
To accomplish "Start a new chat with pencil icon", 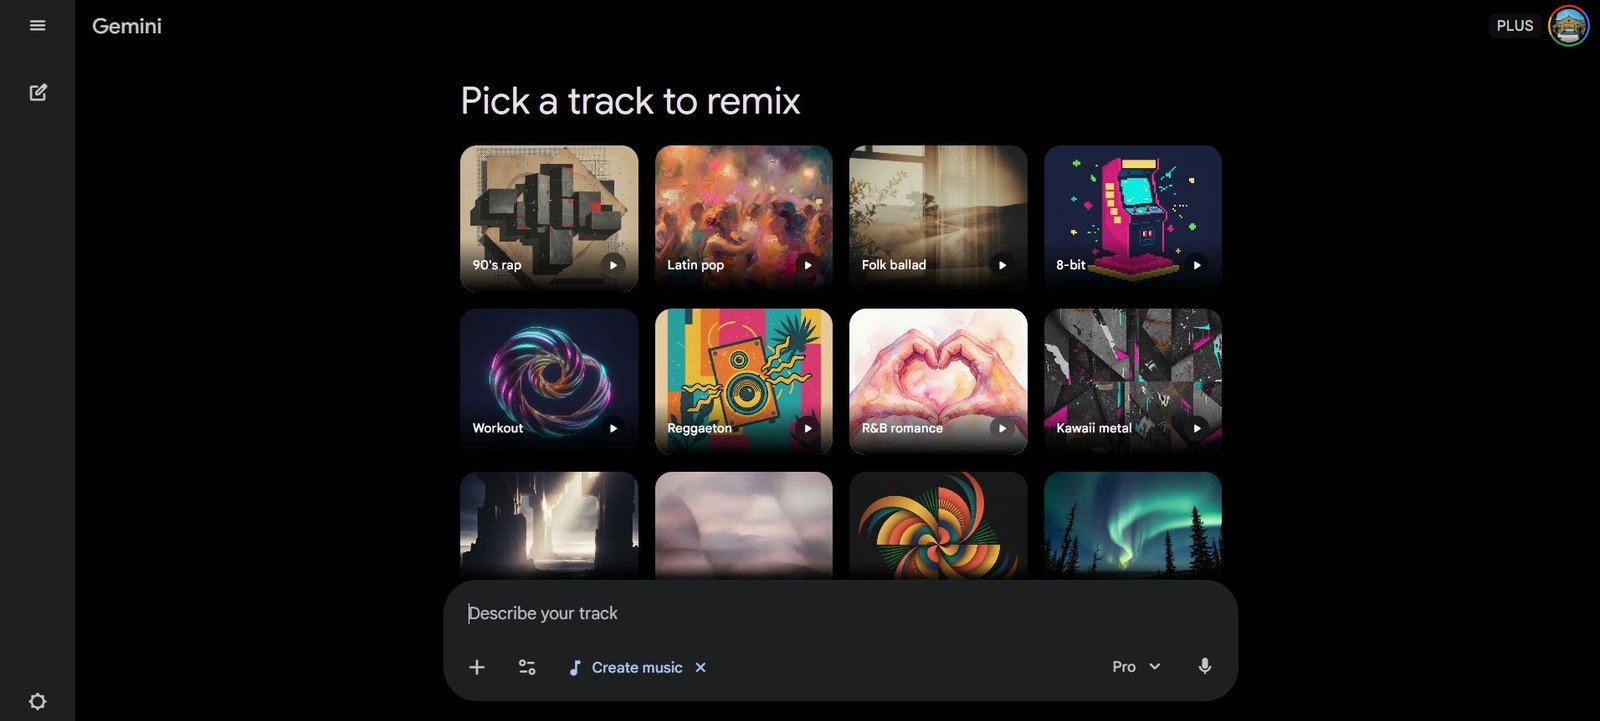I will [38, 93].
